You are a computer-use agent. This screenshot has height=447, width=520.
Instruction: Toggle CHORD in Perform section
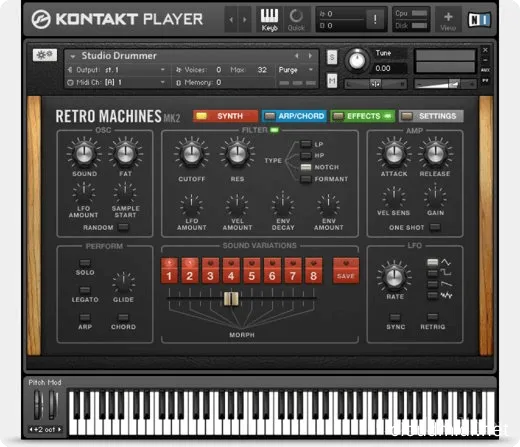point(123,317)
